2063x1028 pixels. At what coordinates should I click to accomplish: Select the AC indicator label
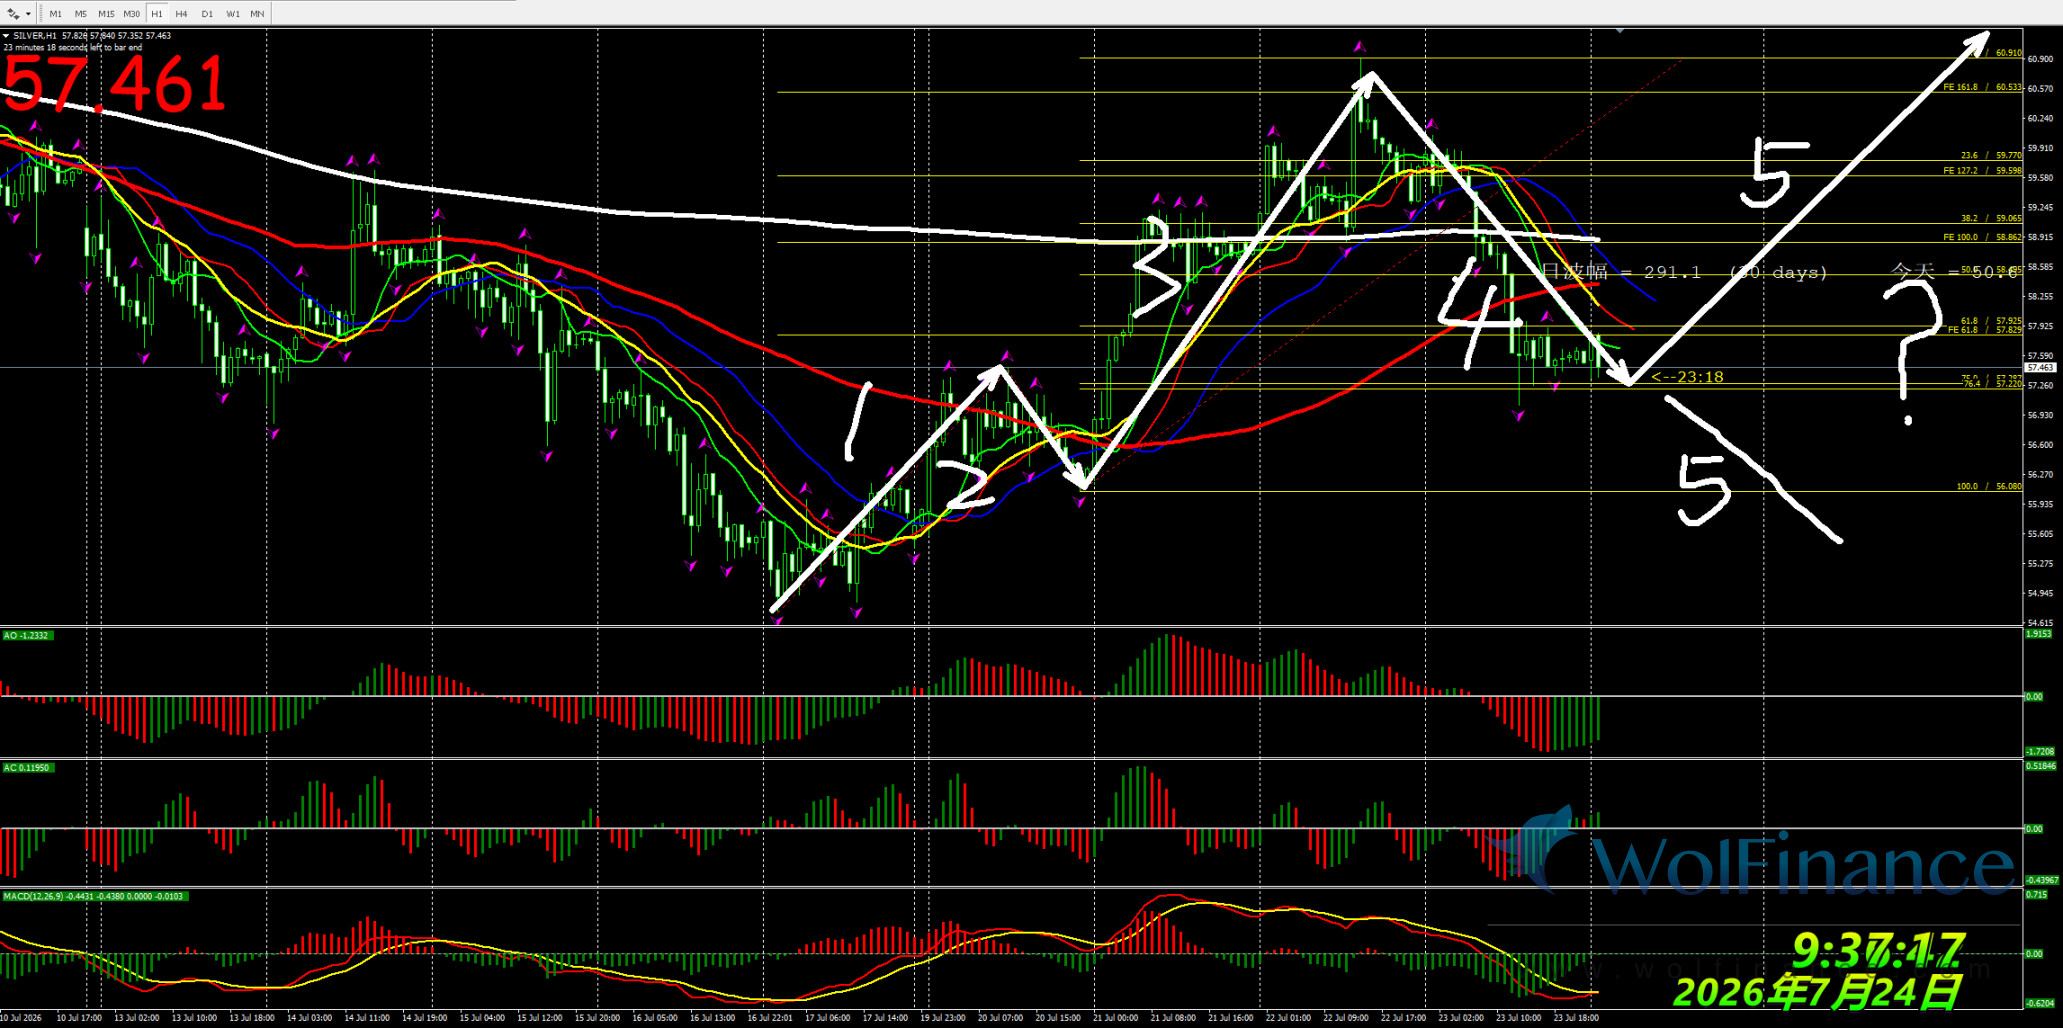26,768
